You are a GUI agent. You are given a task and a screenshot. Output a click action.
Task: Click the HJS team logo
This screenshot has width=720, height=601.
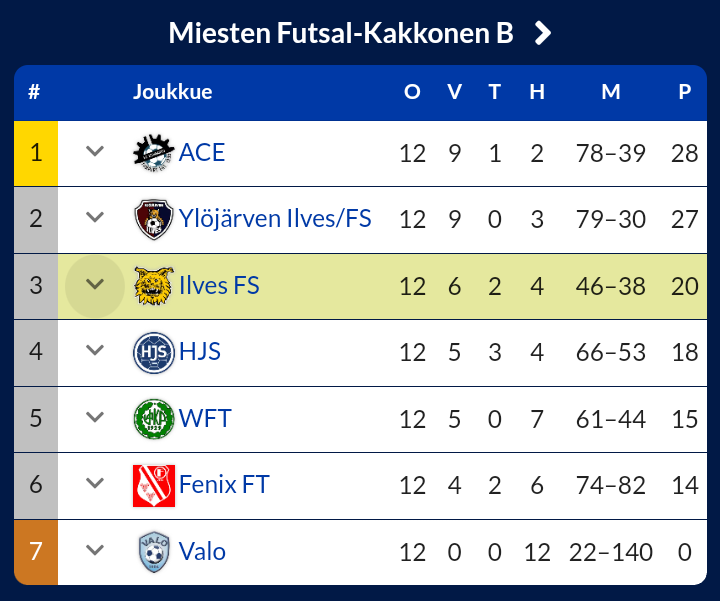(x=154, y=352)
